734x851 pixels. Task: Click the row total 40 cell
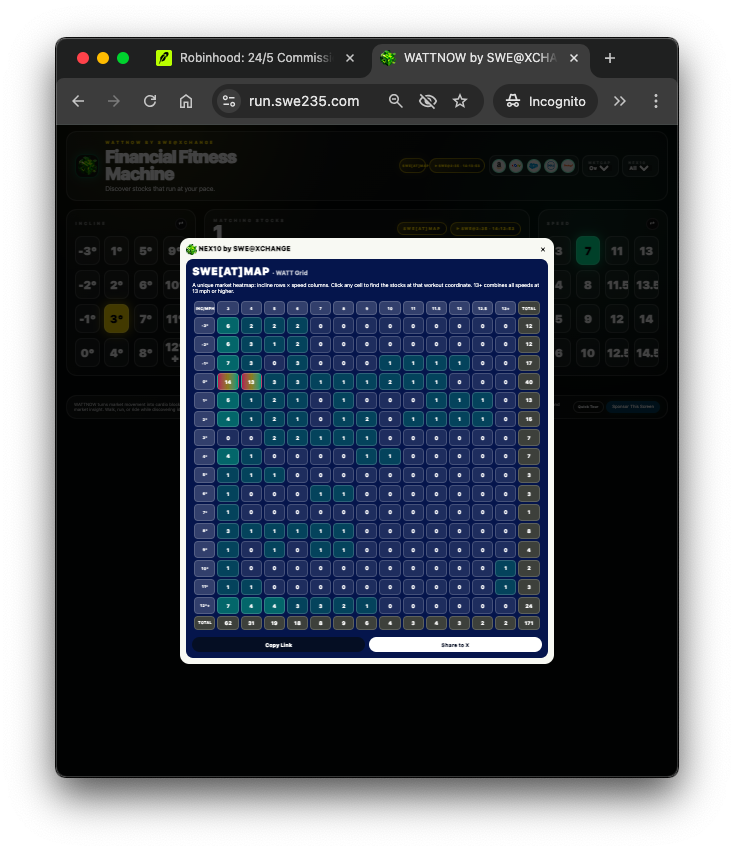[x=529, y=382]
